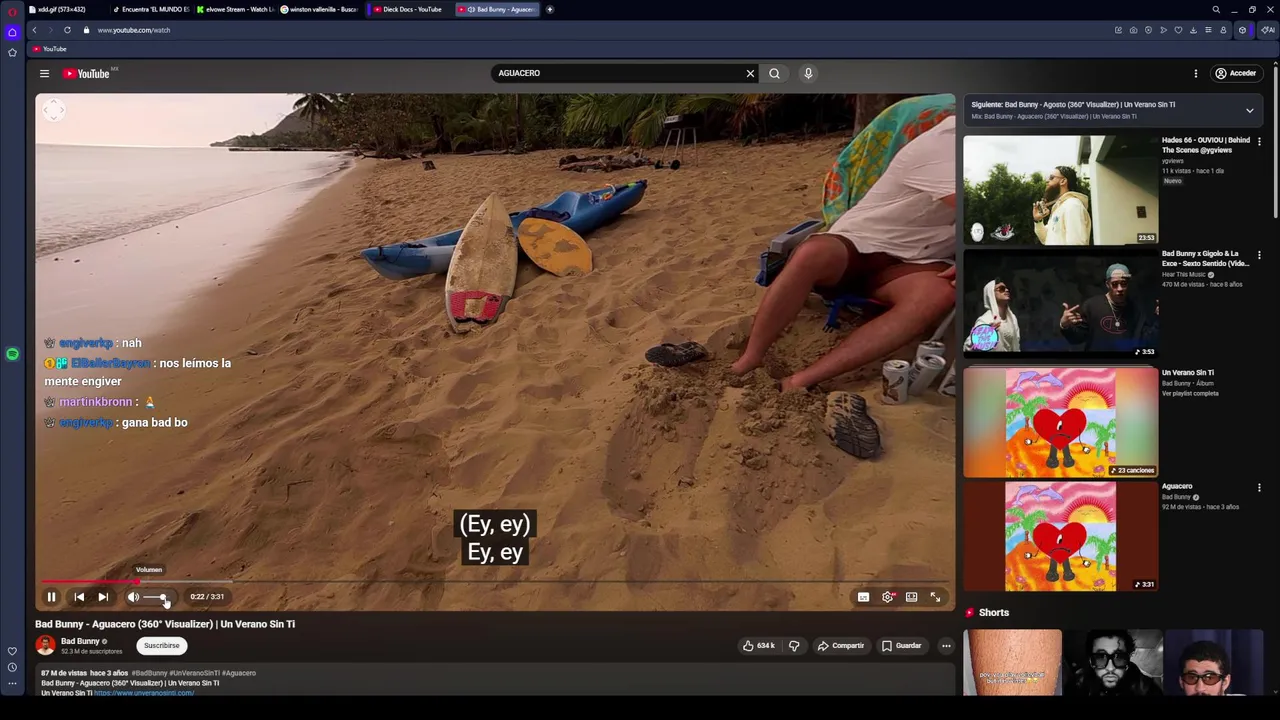This screenshot has height=720, width=1280.
Task: Open the sidebar bookmarks star icon
Action: [x=12, y=52]
